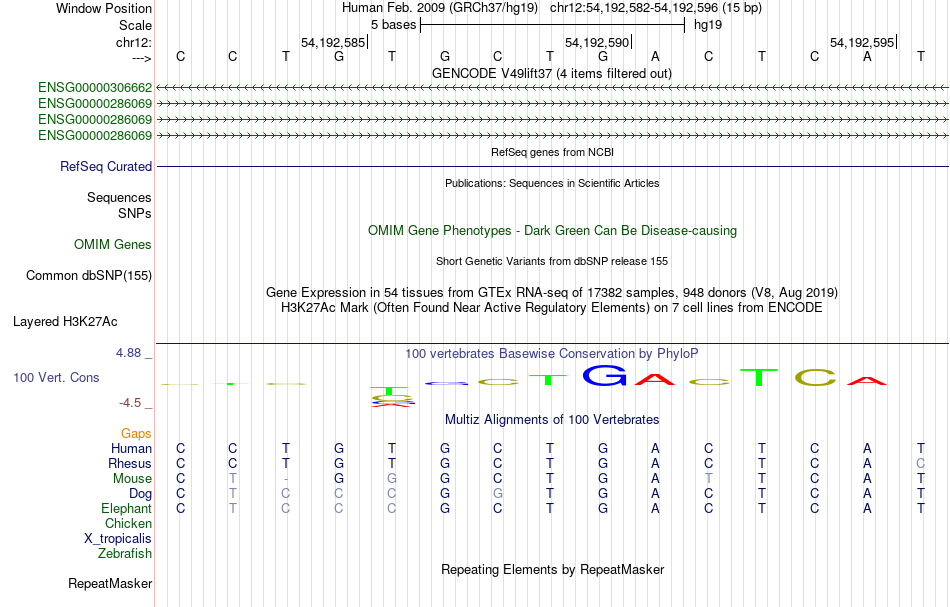Screen dimensions: 950x607
Task: Click the SNPs track label
Action: [x=135, y=213]
